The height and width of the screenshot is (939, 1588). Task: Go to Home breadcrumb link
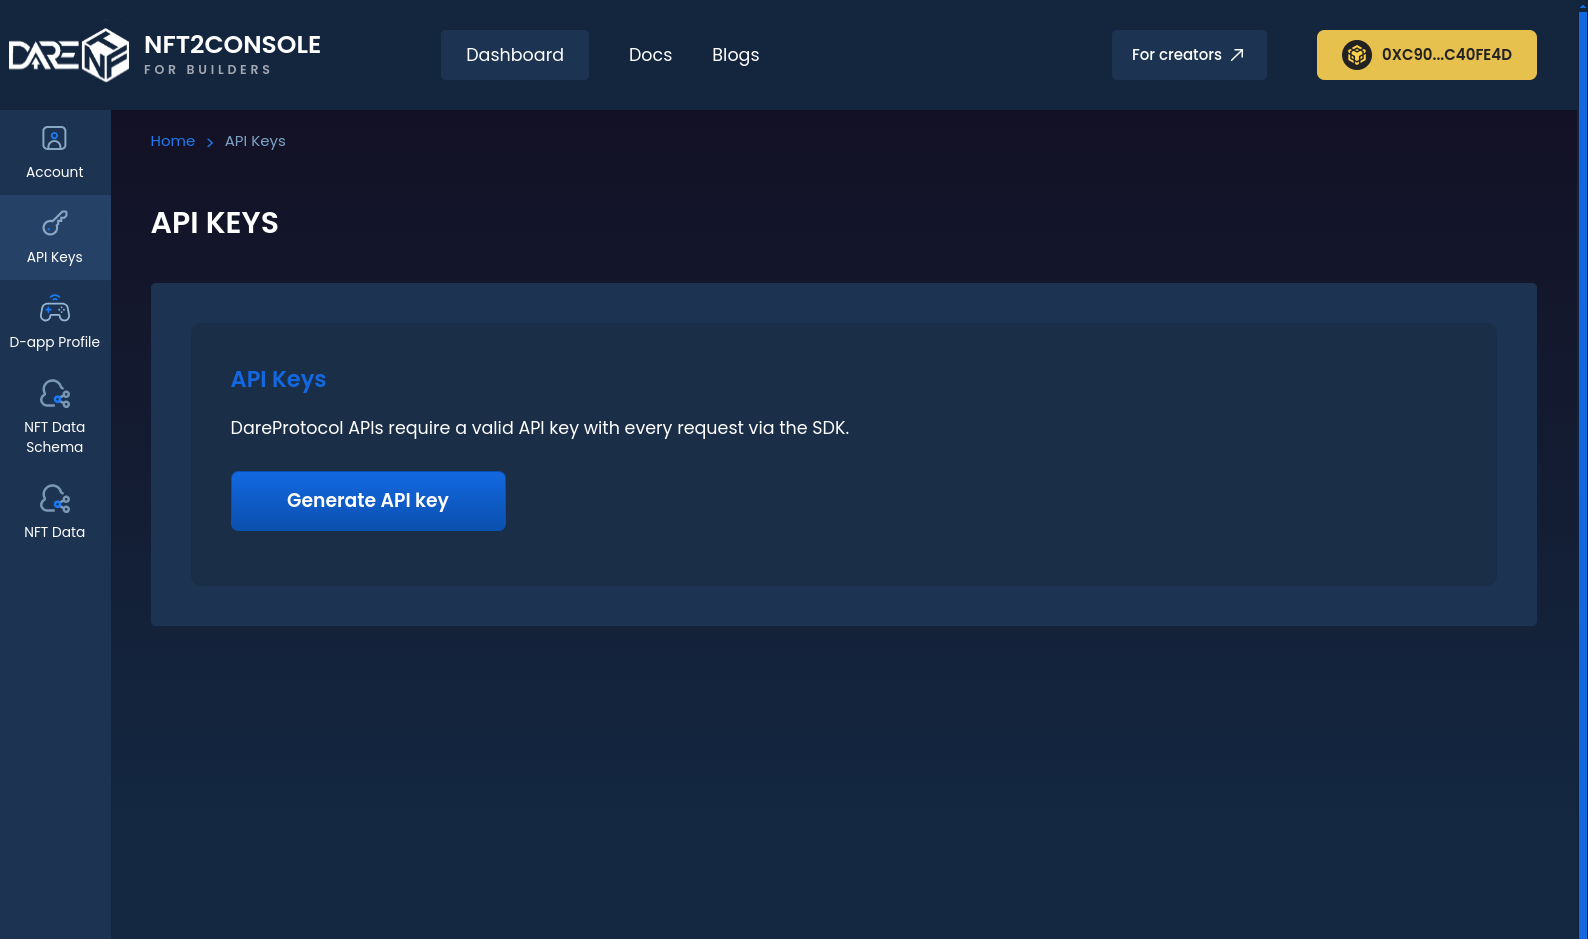(x=173, y=141)
